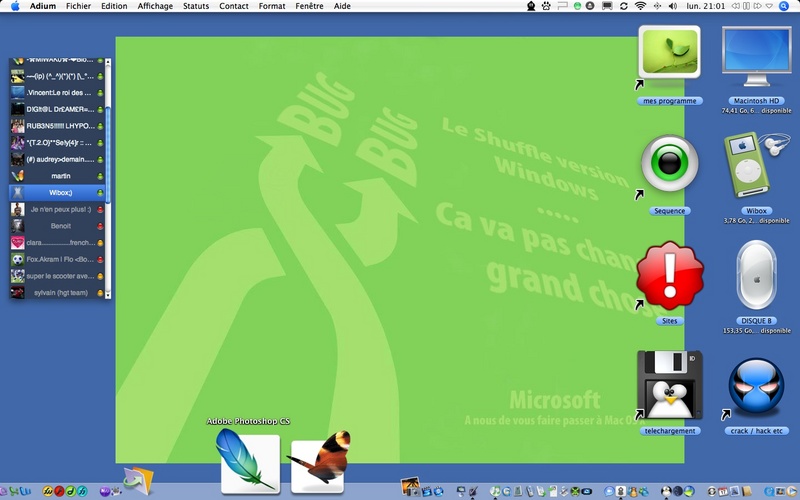
Task: Select contact (#) audrey>demain....
Action: [x=57, y=159]
